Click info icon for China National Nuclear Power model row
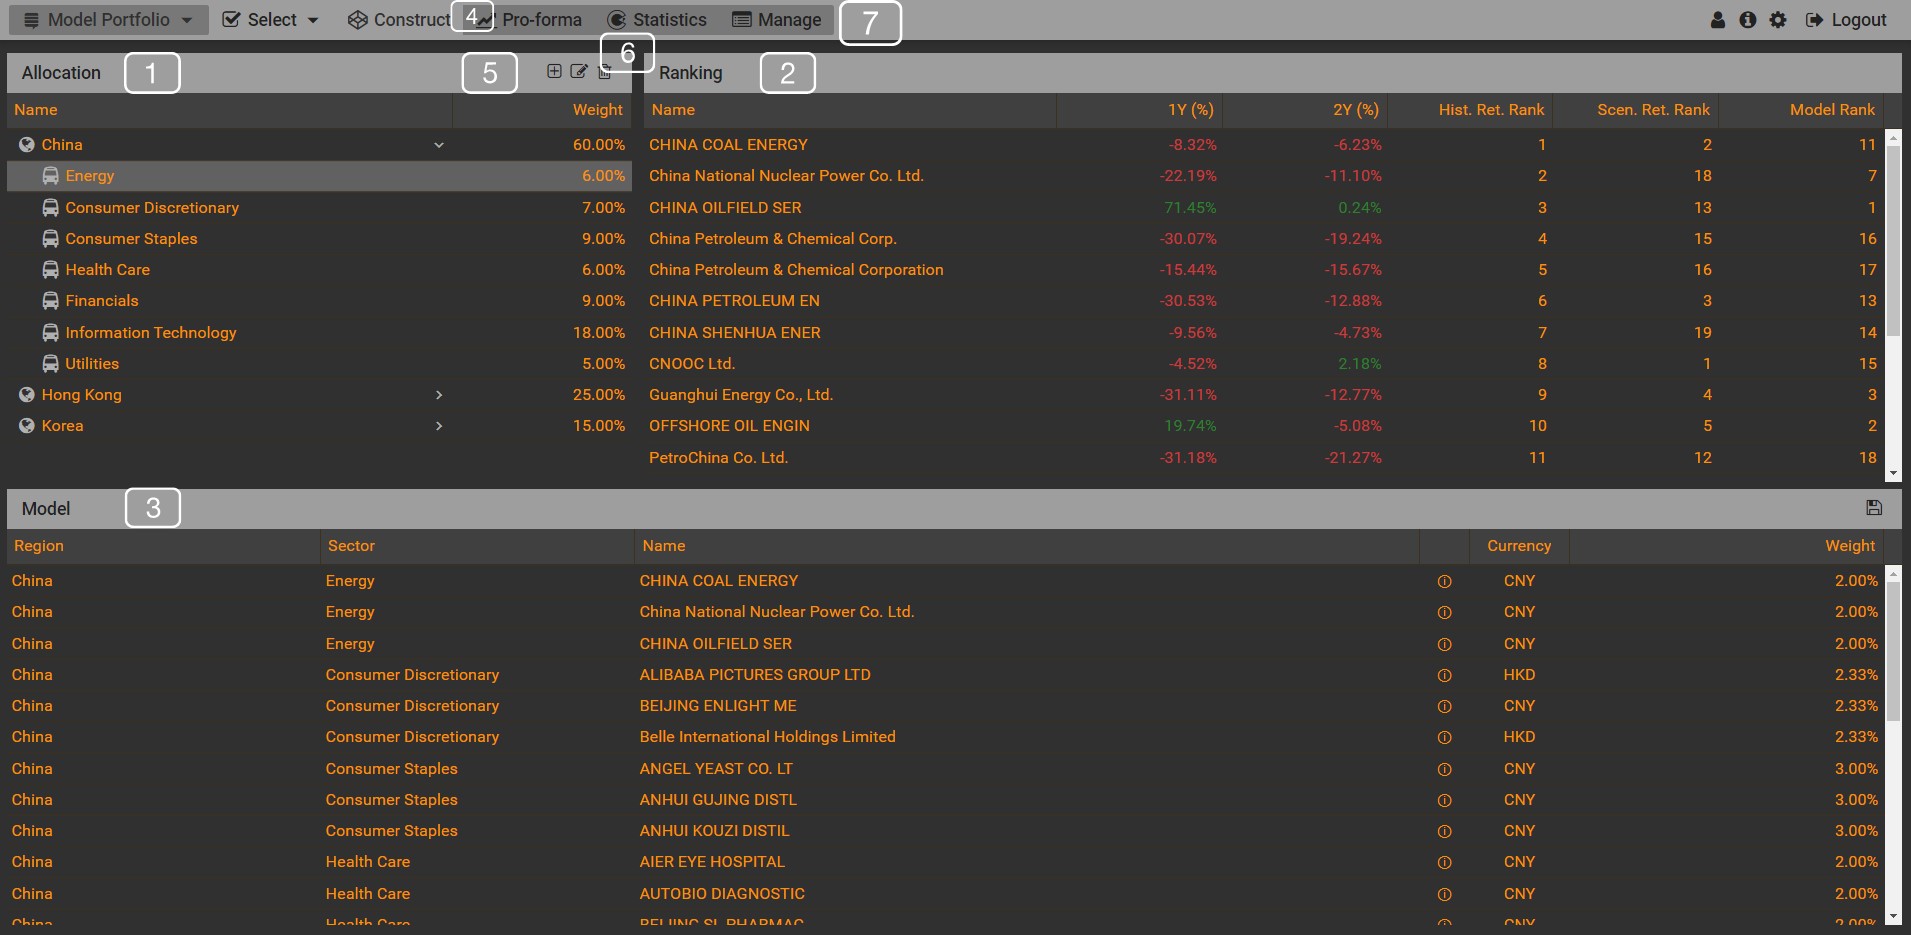Screen dimensions: 1911x935 1444,612
